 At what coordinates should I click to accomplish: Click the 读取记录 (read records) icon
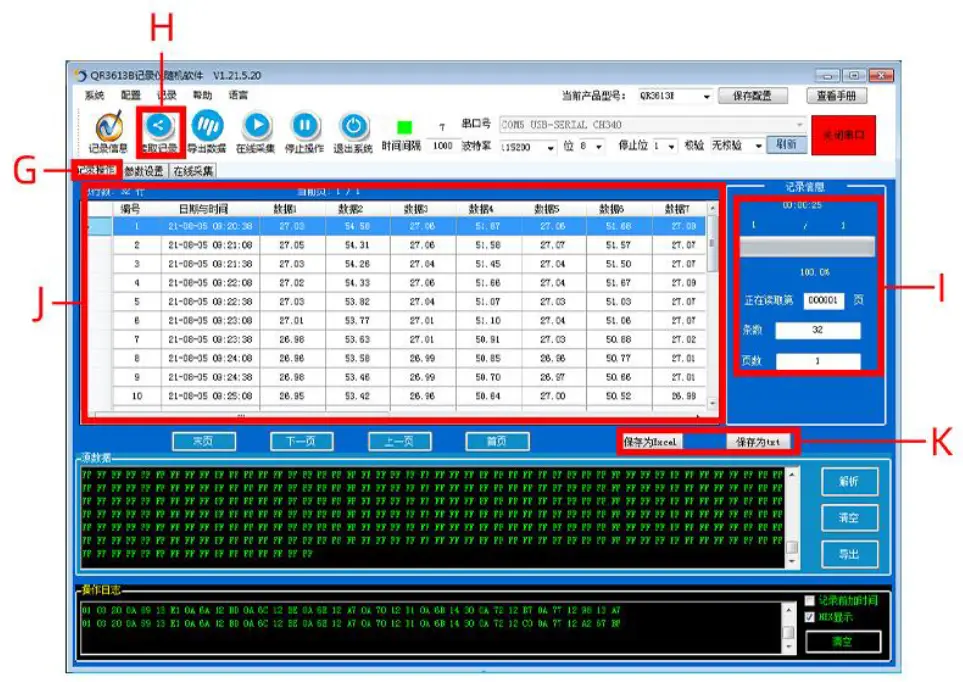click(160, 126)
